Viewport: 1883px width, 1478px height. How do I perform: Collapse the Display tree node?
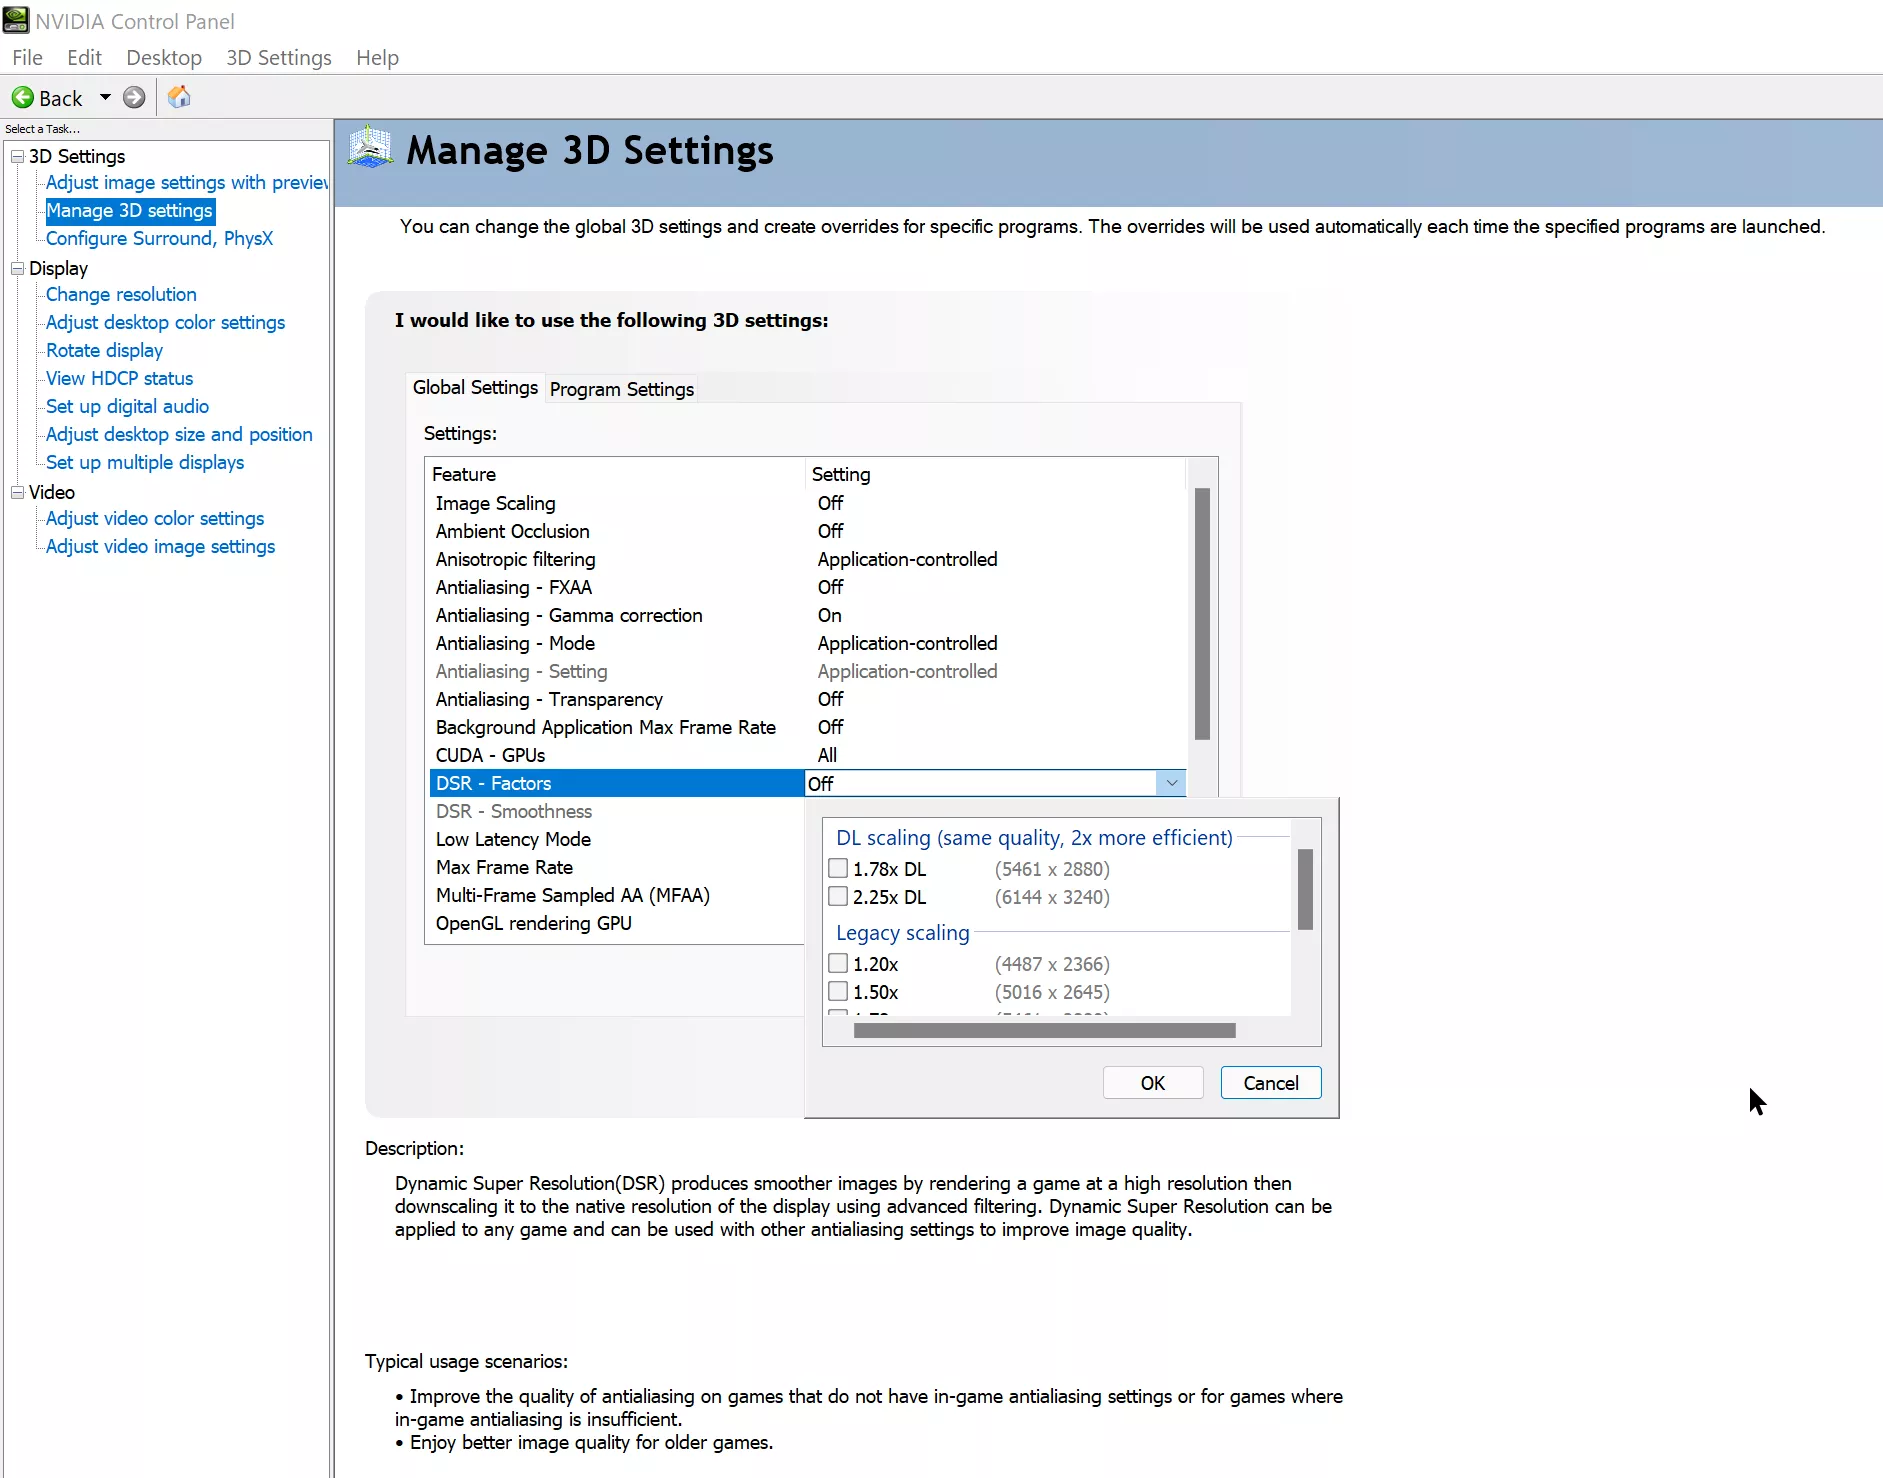coord(17,268)
